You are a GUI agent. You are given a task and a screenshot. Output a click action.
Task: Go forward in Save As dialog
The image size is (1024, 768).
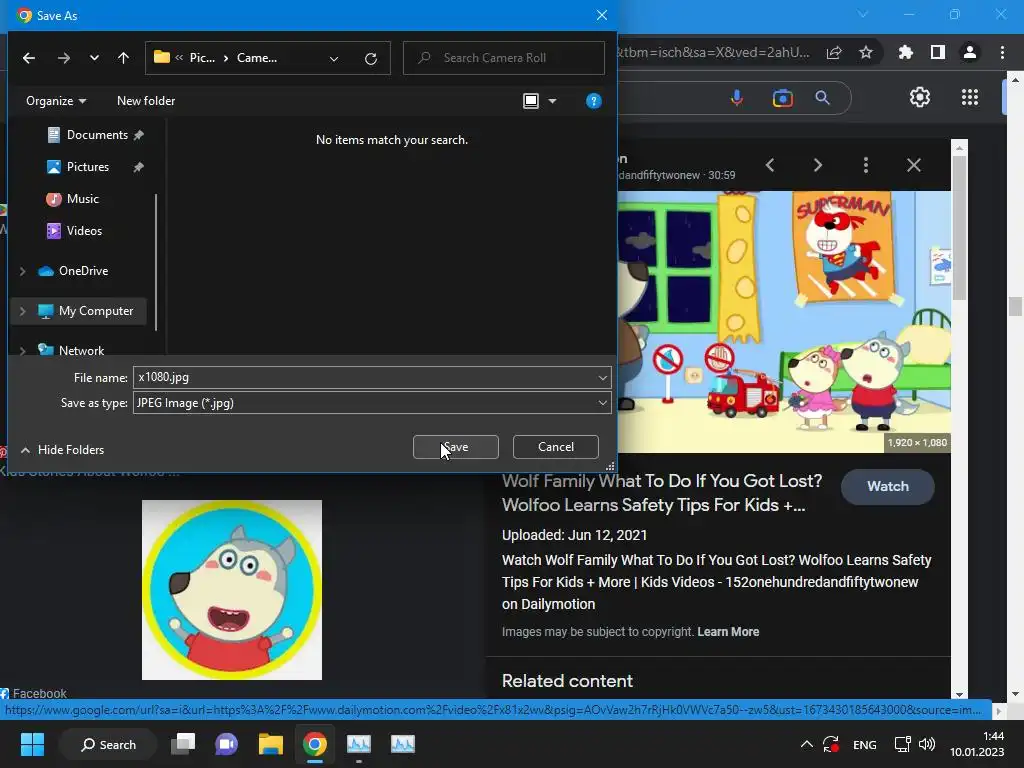coord(63,58)
